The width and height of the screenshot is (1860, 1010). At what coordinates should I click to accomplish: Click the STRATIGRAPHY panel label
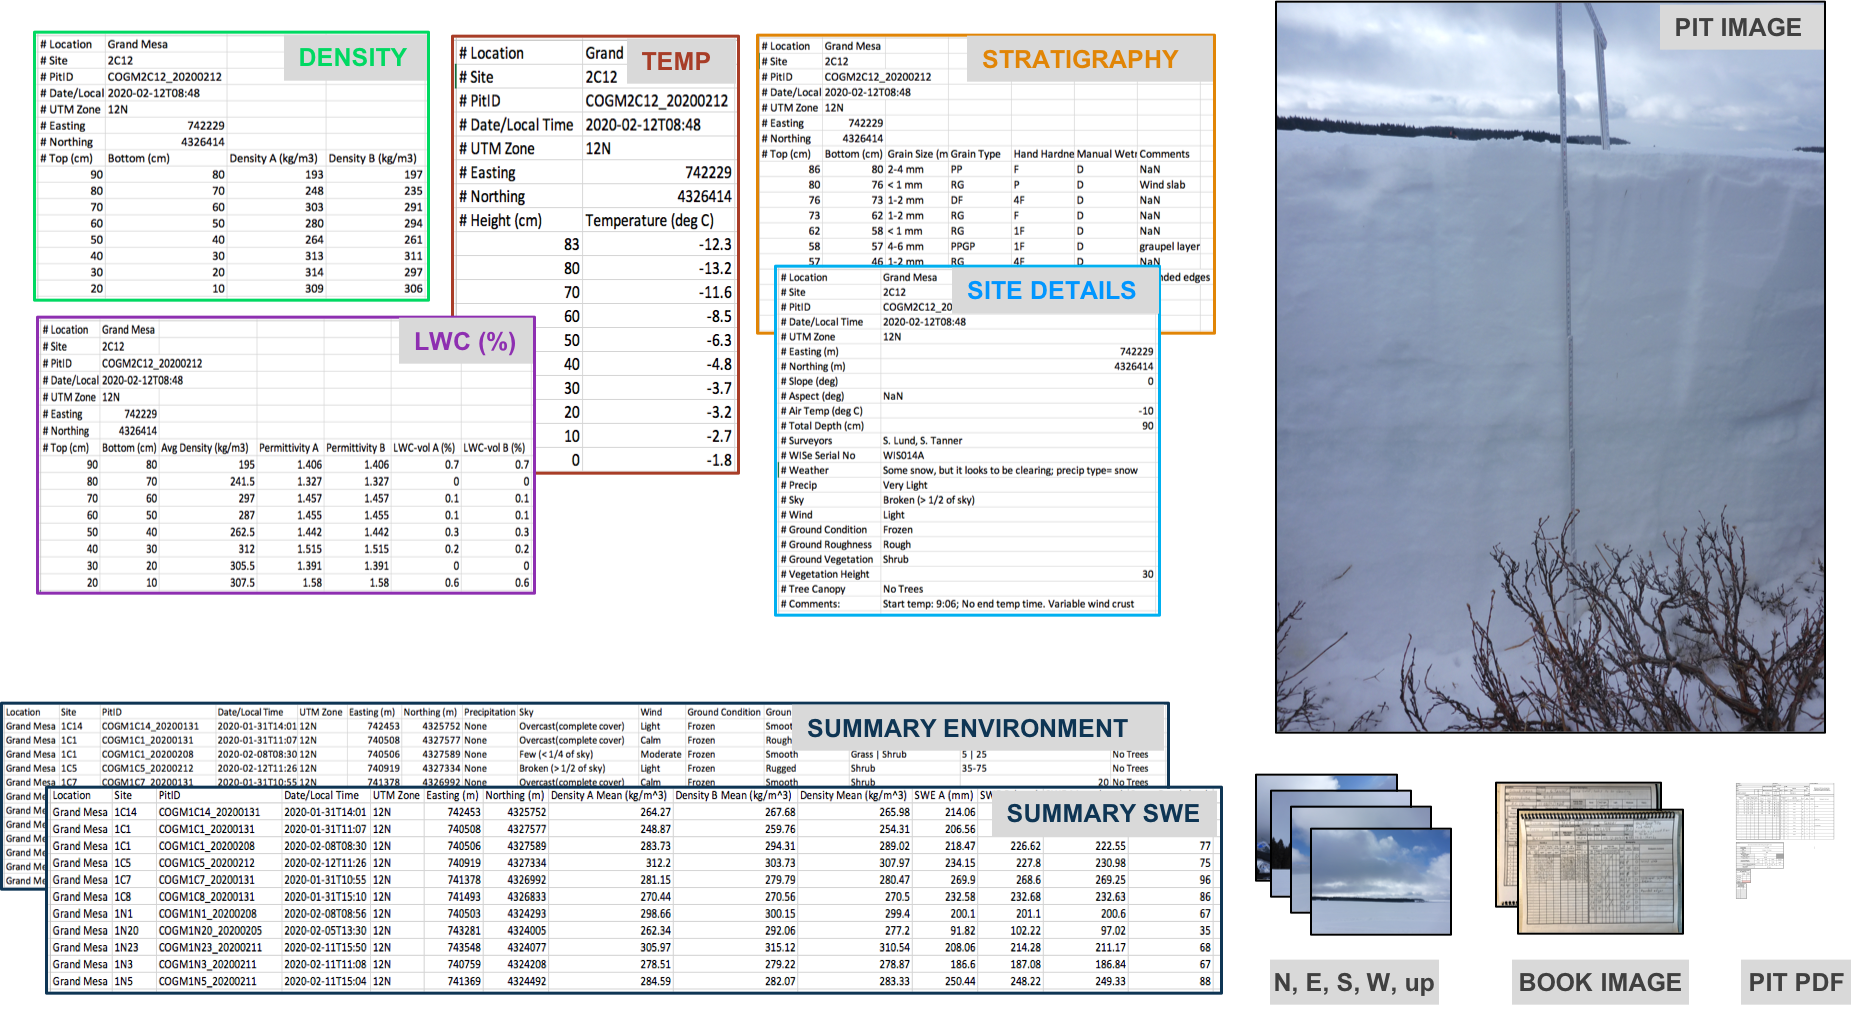pyautogui.click(x=1080, y=59)
